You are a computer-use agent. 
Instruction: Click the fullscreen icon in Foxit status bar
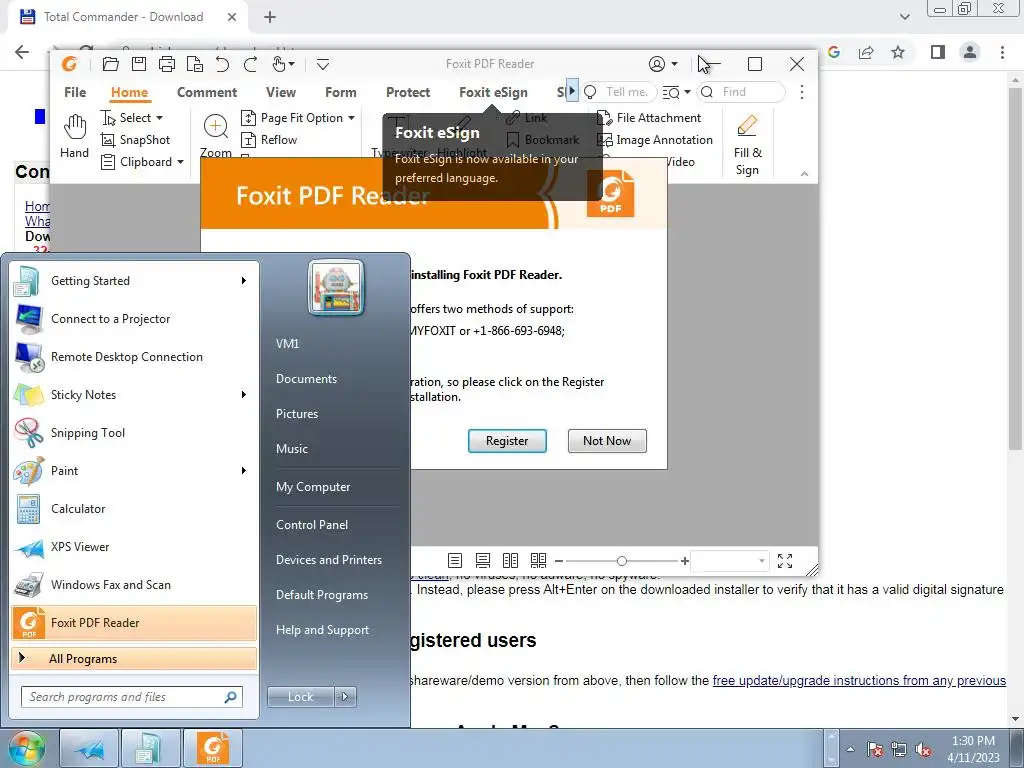pos(785,560)
